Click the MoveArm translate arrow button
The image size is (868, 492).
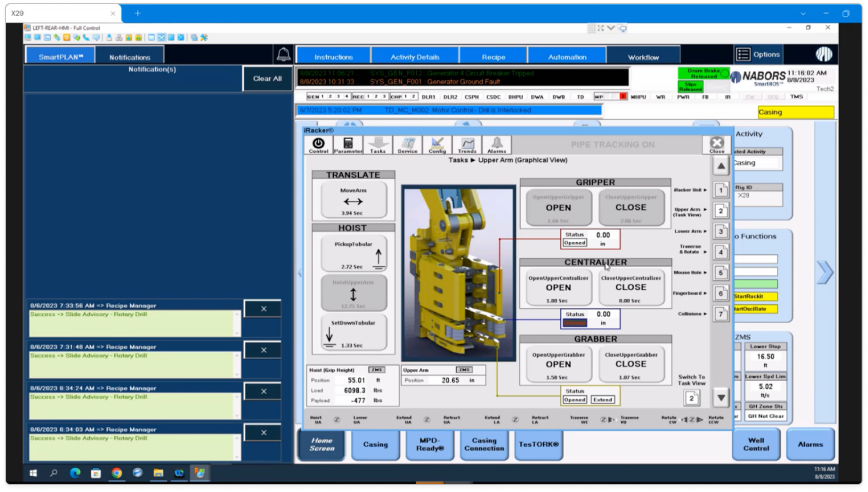[353, 200]
